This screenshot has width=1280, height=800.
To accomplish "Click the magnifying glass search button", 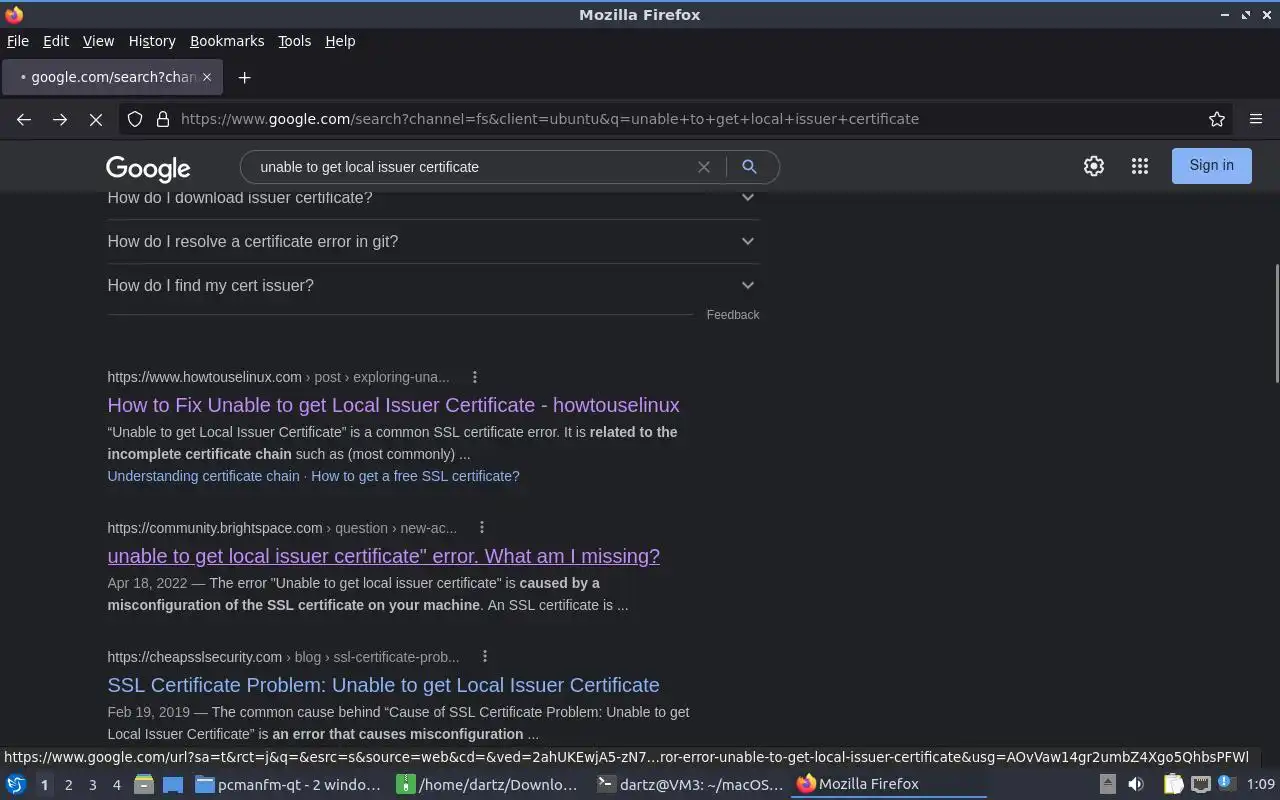I will coord(749,167).
